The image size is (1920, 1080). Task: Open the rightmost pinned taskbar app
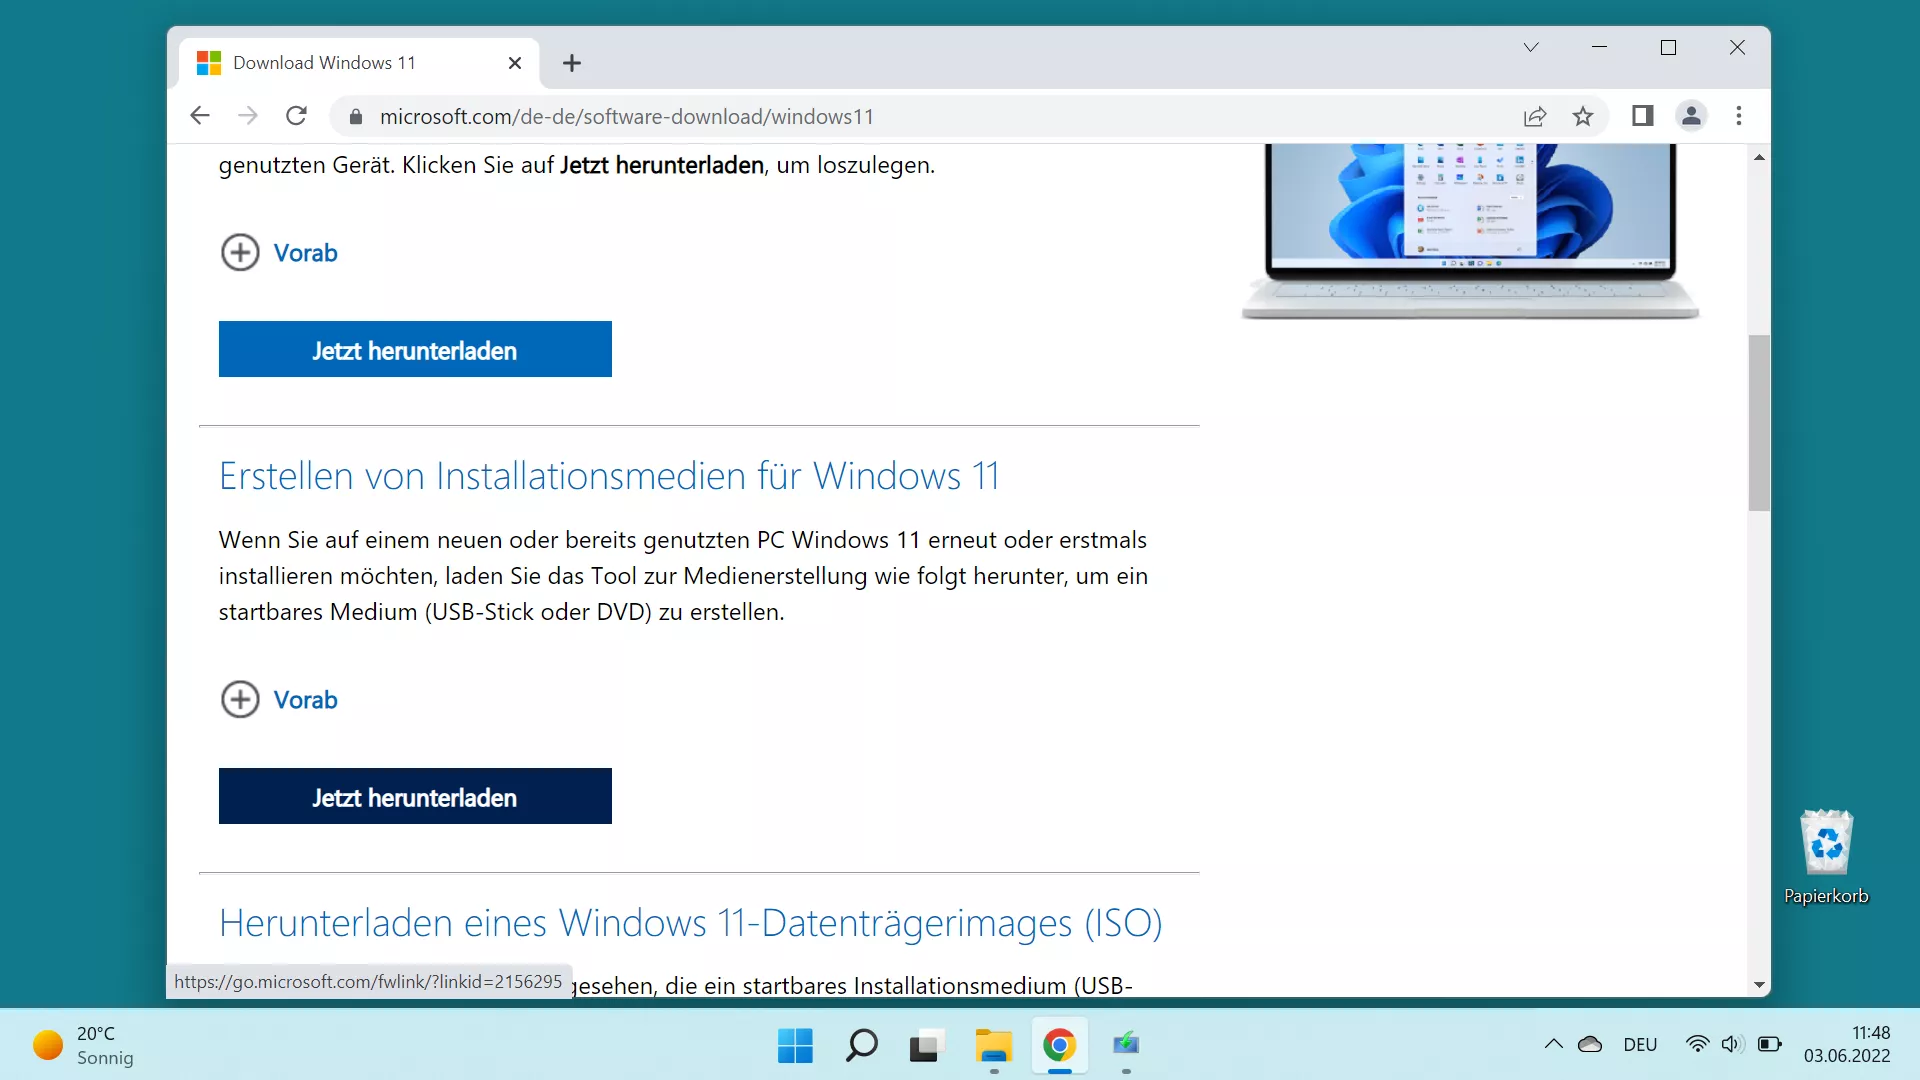point(1126,1045)
